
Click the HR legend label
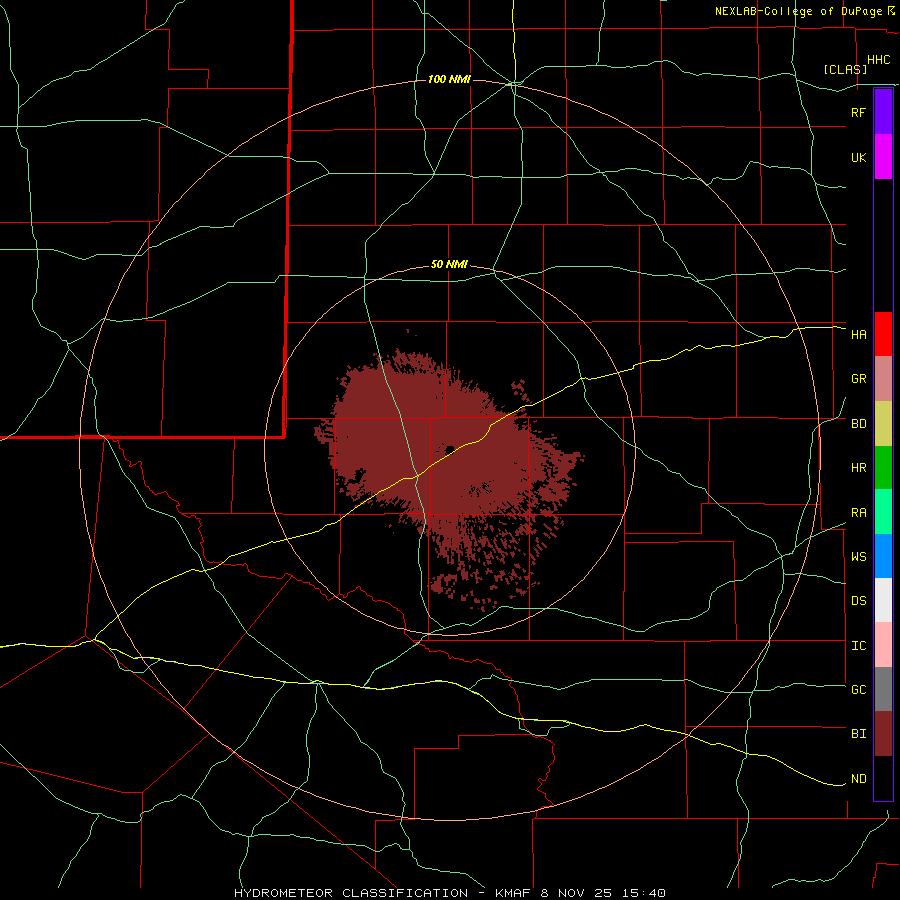(x=858, y=468)
